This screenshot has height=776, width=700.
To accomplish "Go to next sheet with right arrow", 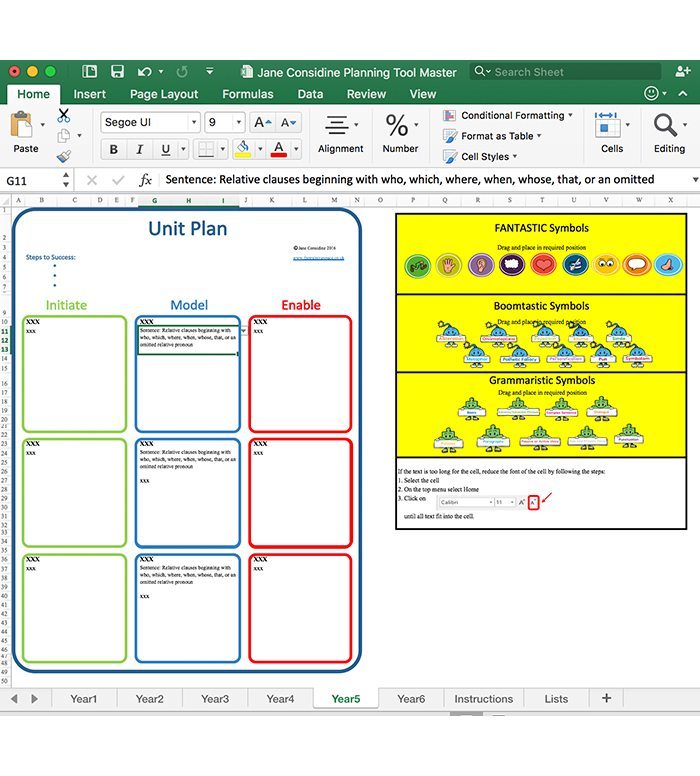I will 34,699.
